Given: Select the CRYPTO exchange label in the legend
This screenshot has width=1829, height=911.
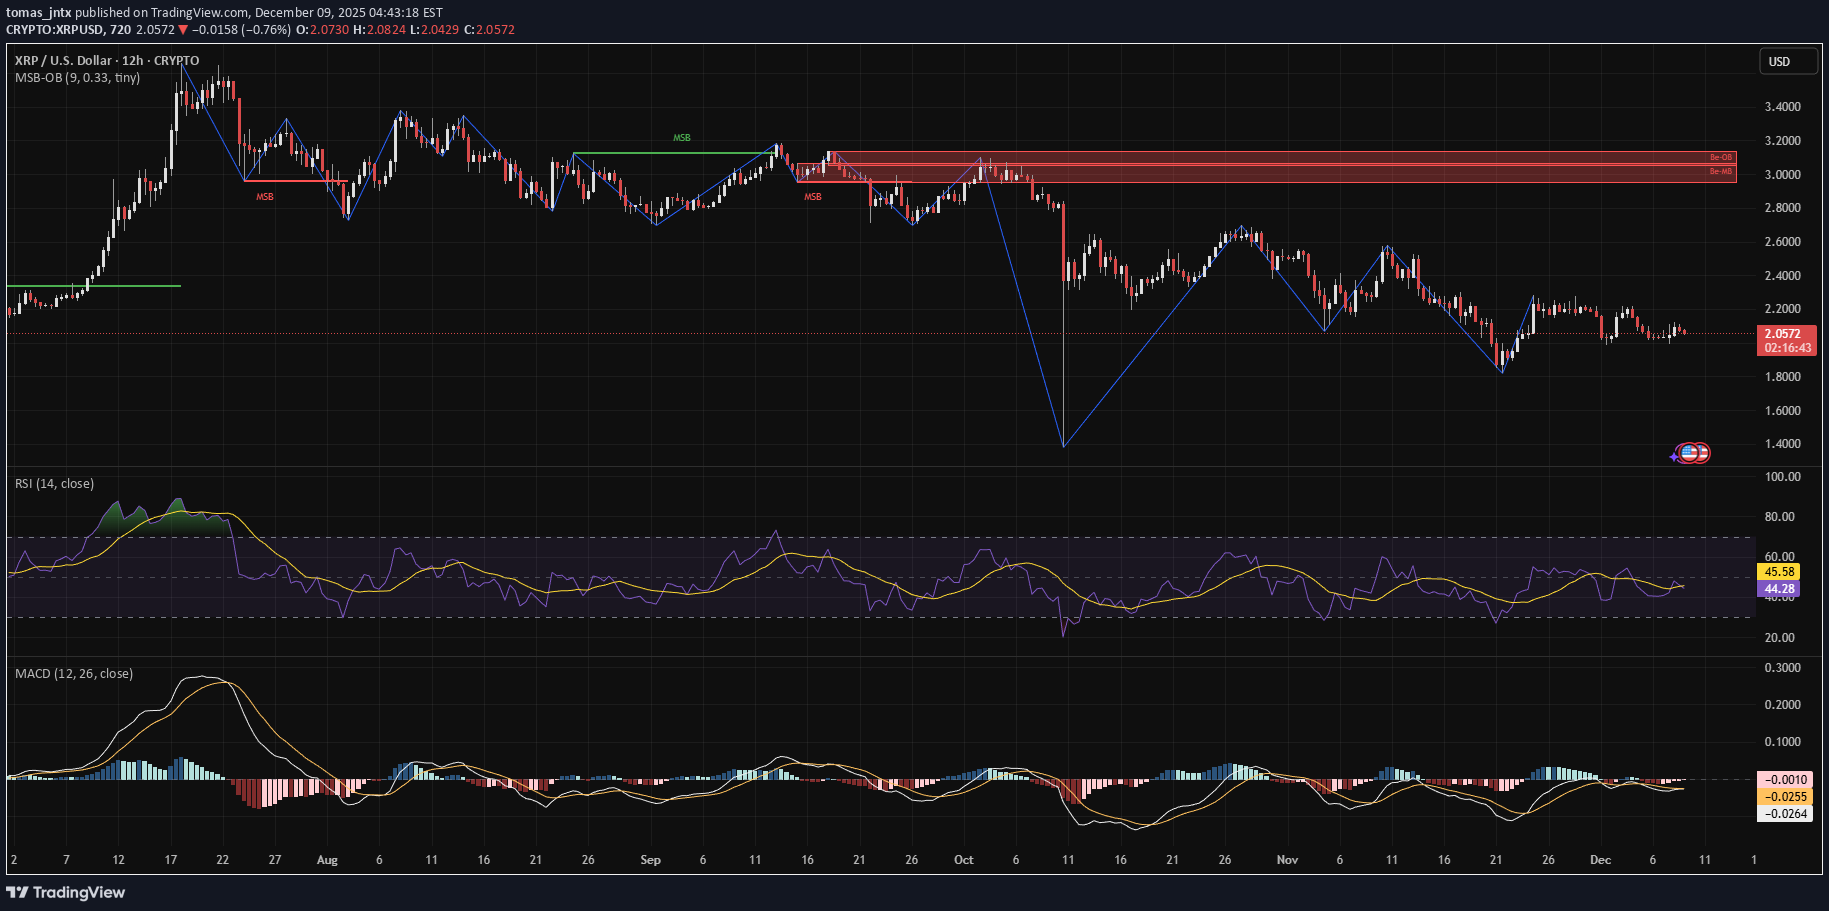Looking at the screenshot, I should [x=176, y=60].
